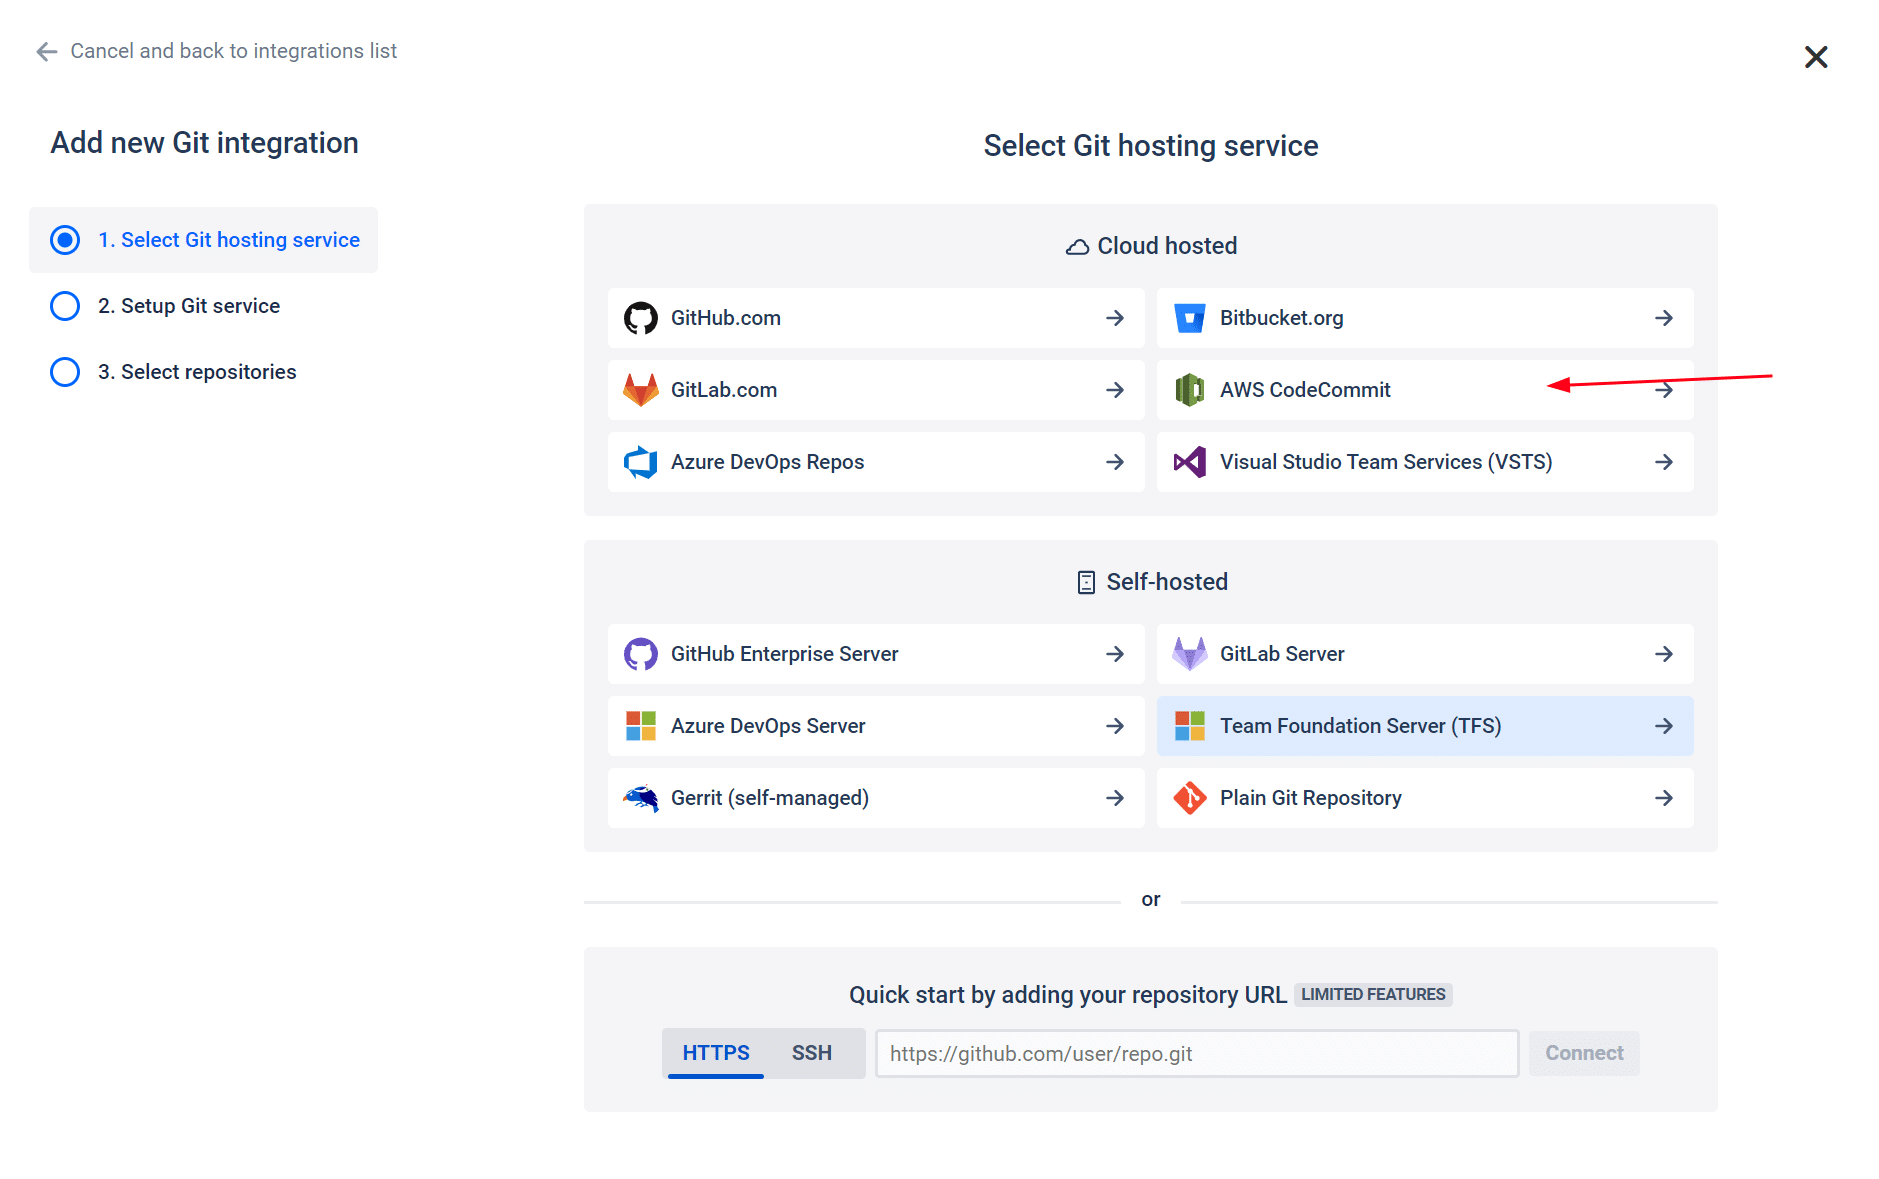Click the Visual Studio Team Services logo
The image size is (1879, 1179).
(1190, 462)
